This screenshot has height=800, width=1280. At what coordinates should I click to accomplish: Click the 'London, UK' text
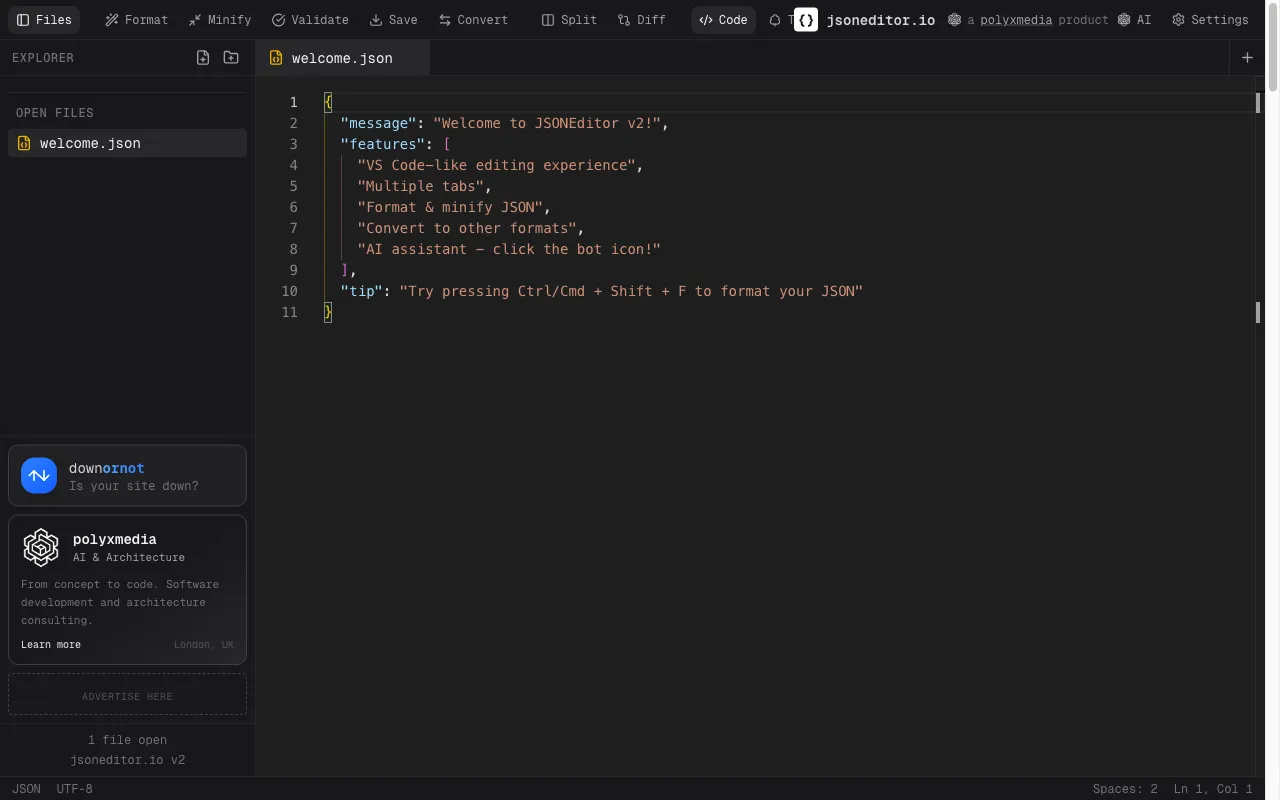(204, 645)
